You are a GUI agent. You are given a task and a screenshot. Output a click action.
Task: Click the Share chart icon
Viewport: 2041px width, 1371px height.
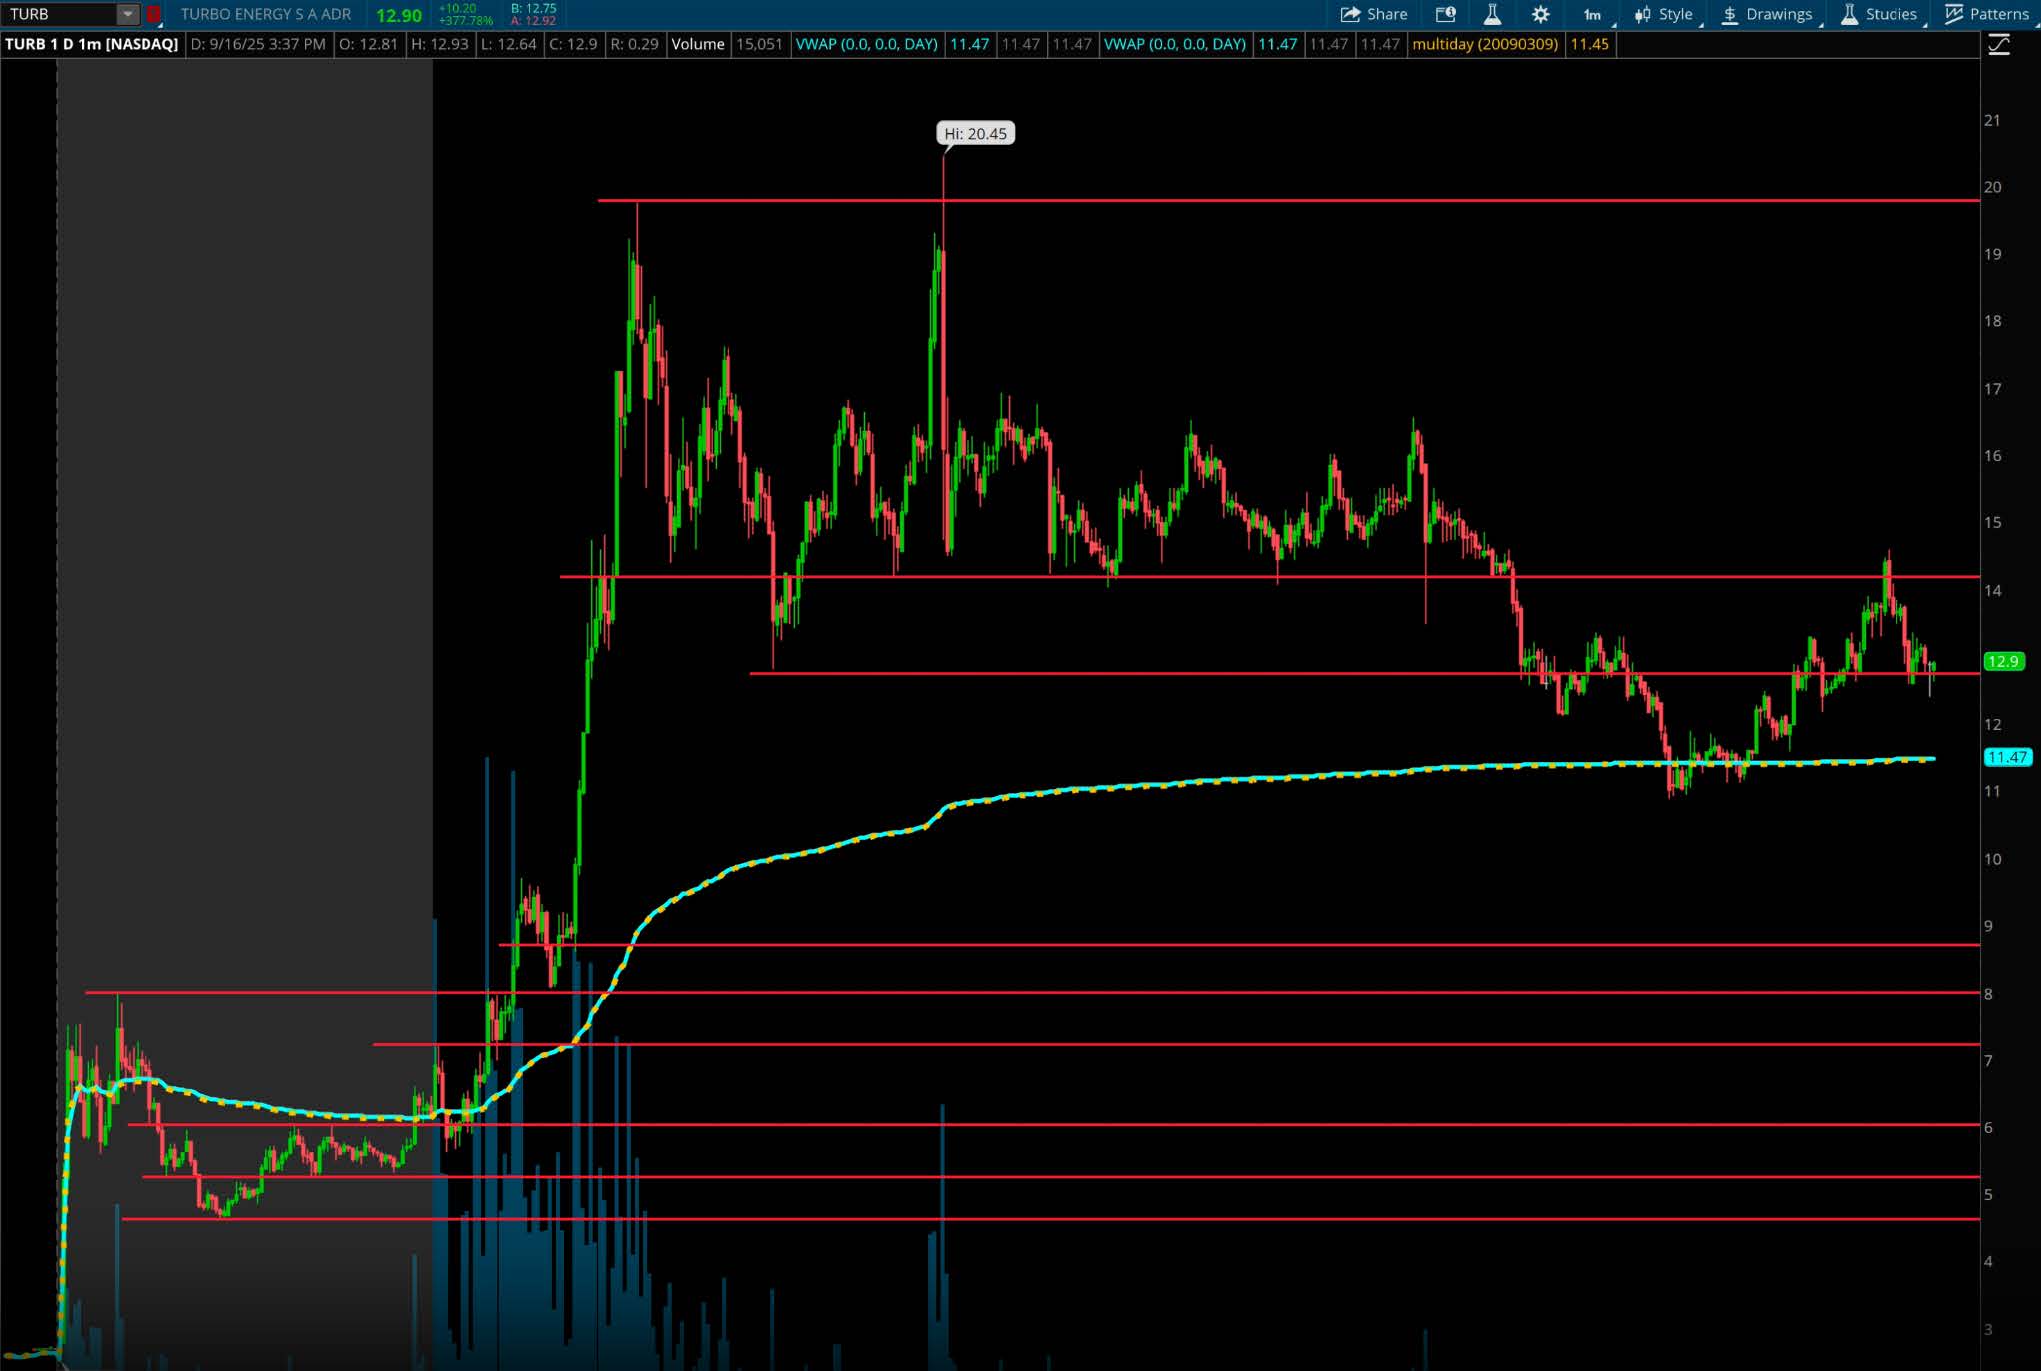[x=1351, y=14]
